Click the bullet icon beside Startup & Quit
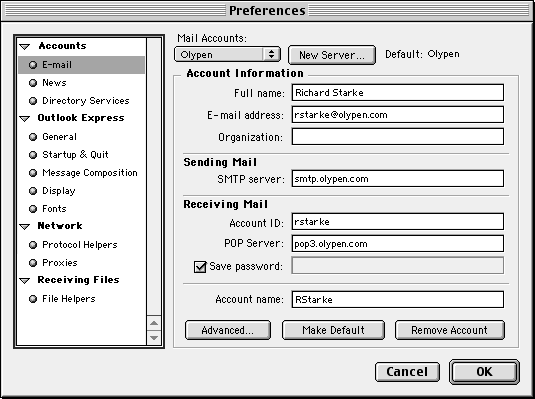Screen dimensions: 535x399 [33, 155]
